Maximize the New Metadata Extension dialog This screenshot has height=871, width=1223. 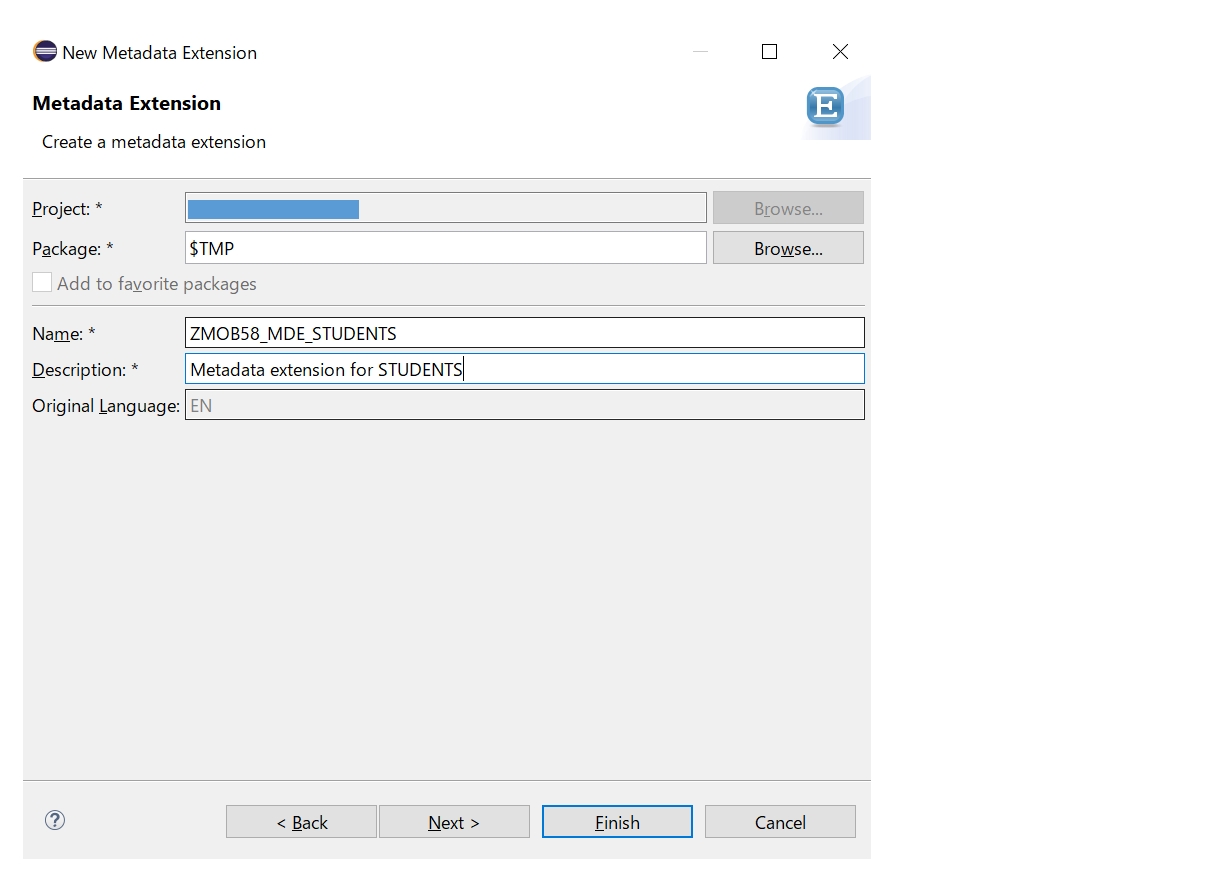pos(769,52)
